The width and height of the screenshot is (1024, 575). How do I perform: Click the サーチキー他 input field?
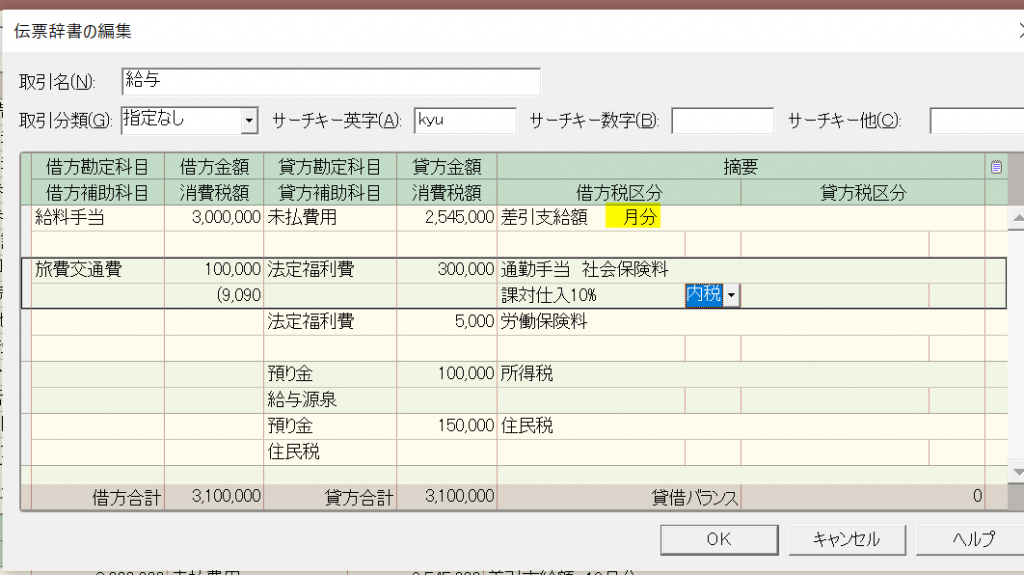tap(975, 121)
